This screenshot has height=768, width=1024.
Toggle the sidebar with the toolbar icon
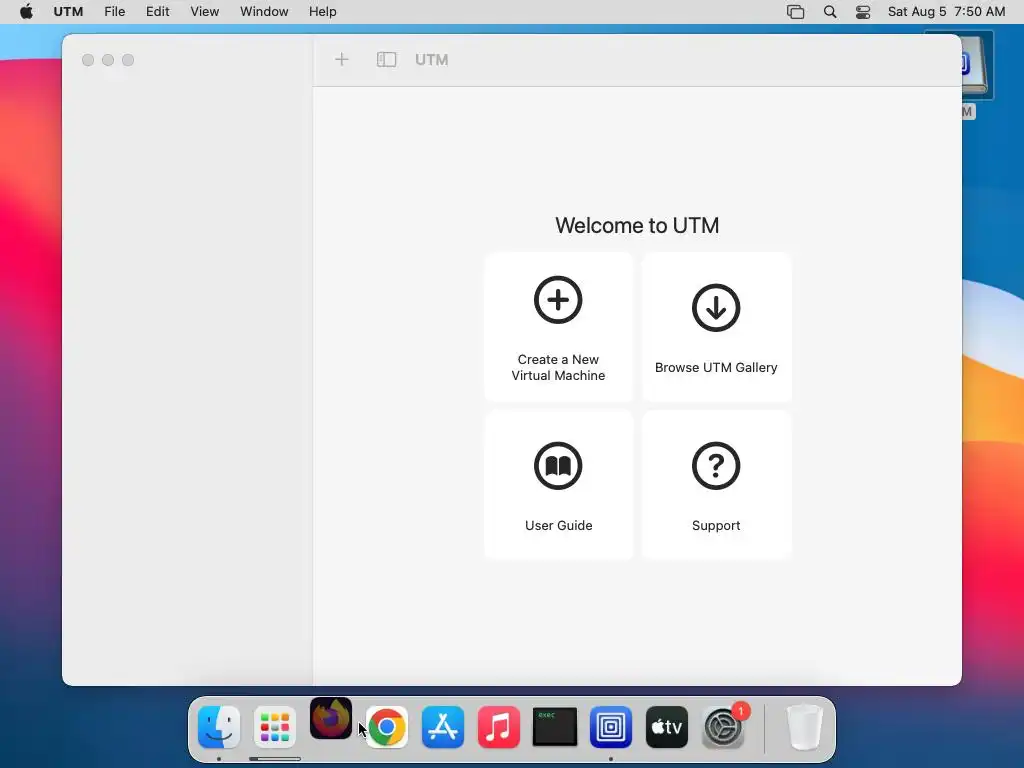(387, 60)
